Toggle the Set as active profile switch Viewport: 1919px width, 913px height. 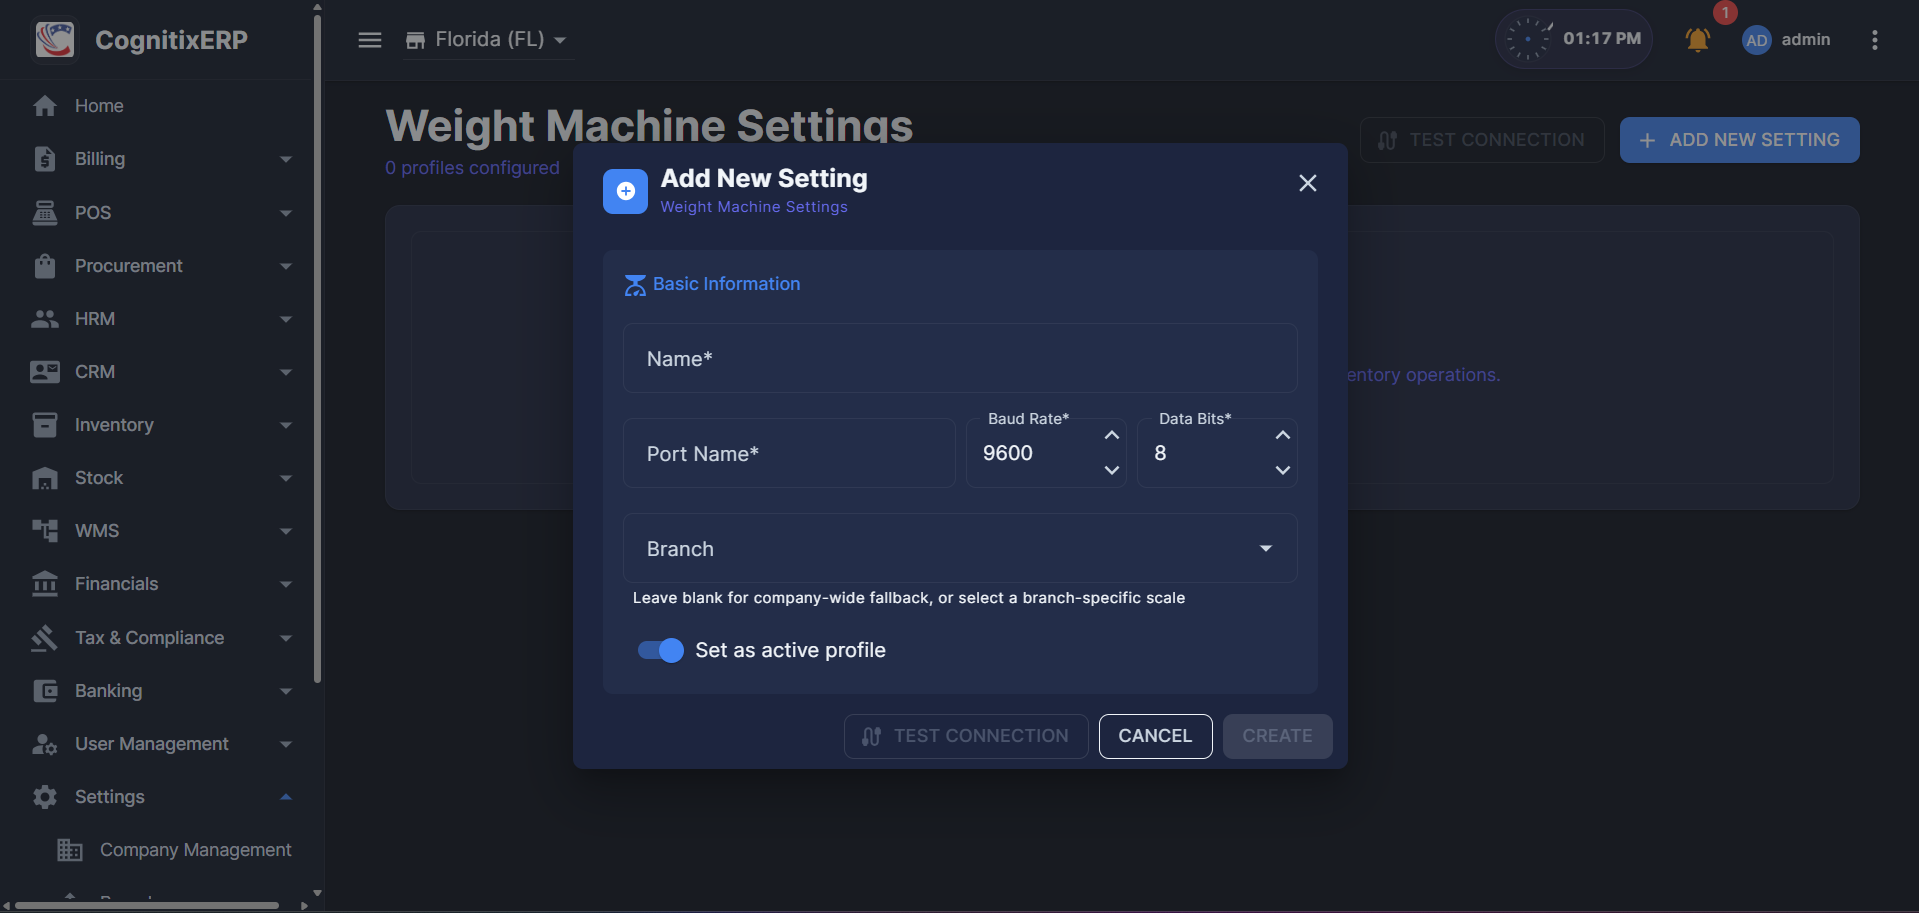coord(661,650)
